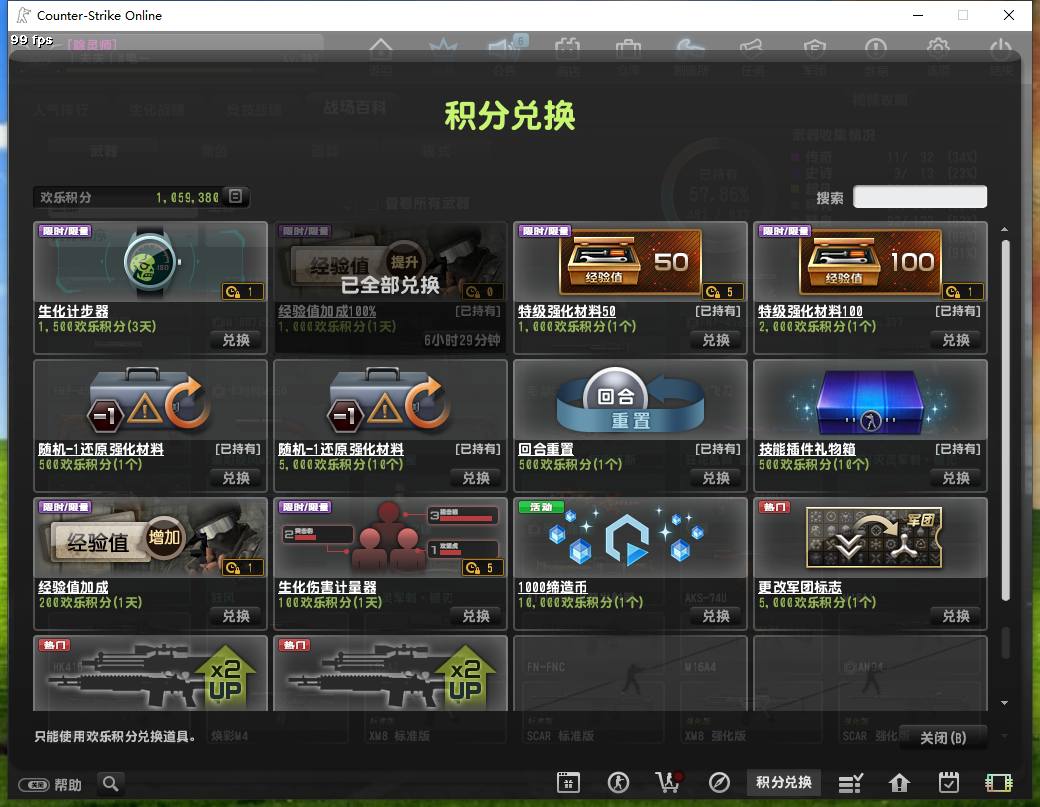Select the running figure icon in bottom toolbar
Viewport: 1040px width, 807px height.
pos(618,783)
